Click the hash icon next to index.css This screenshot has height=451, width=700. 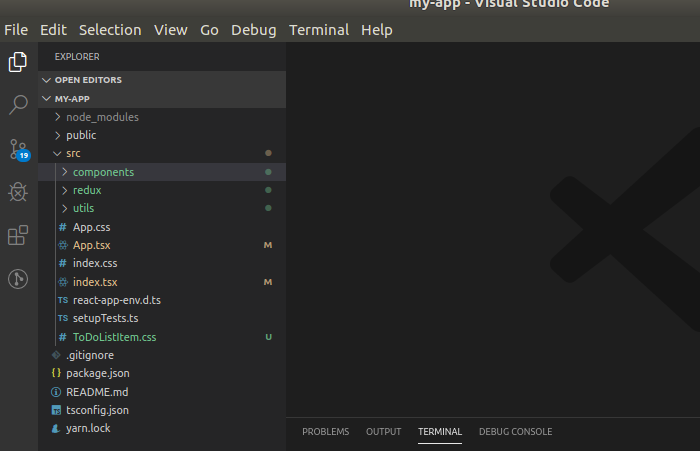point(62,263)
